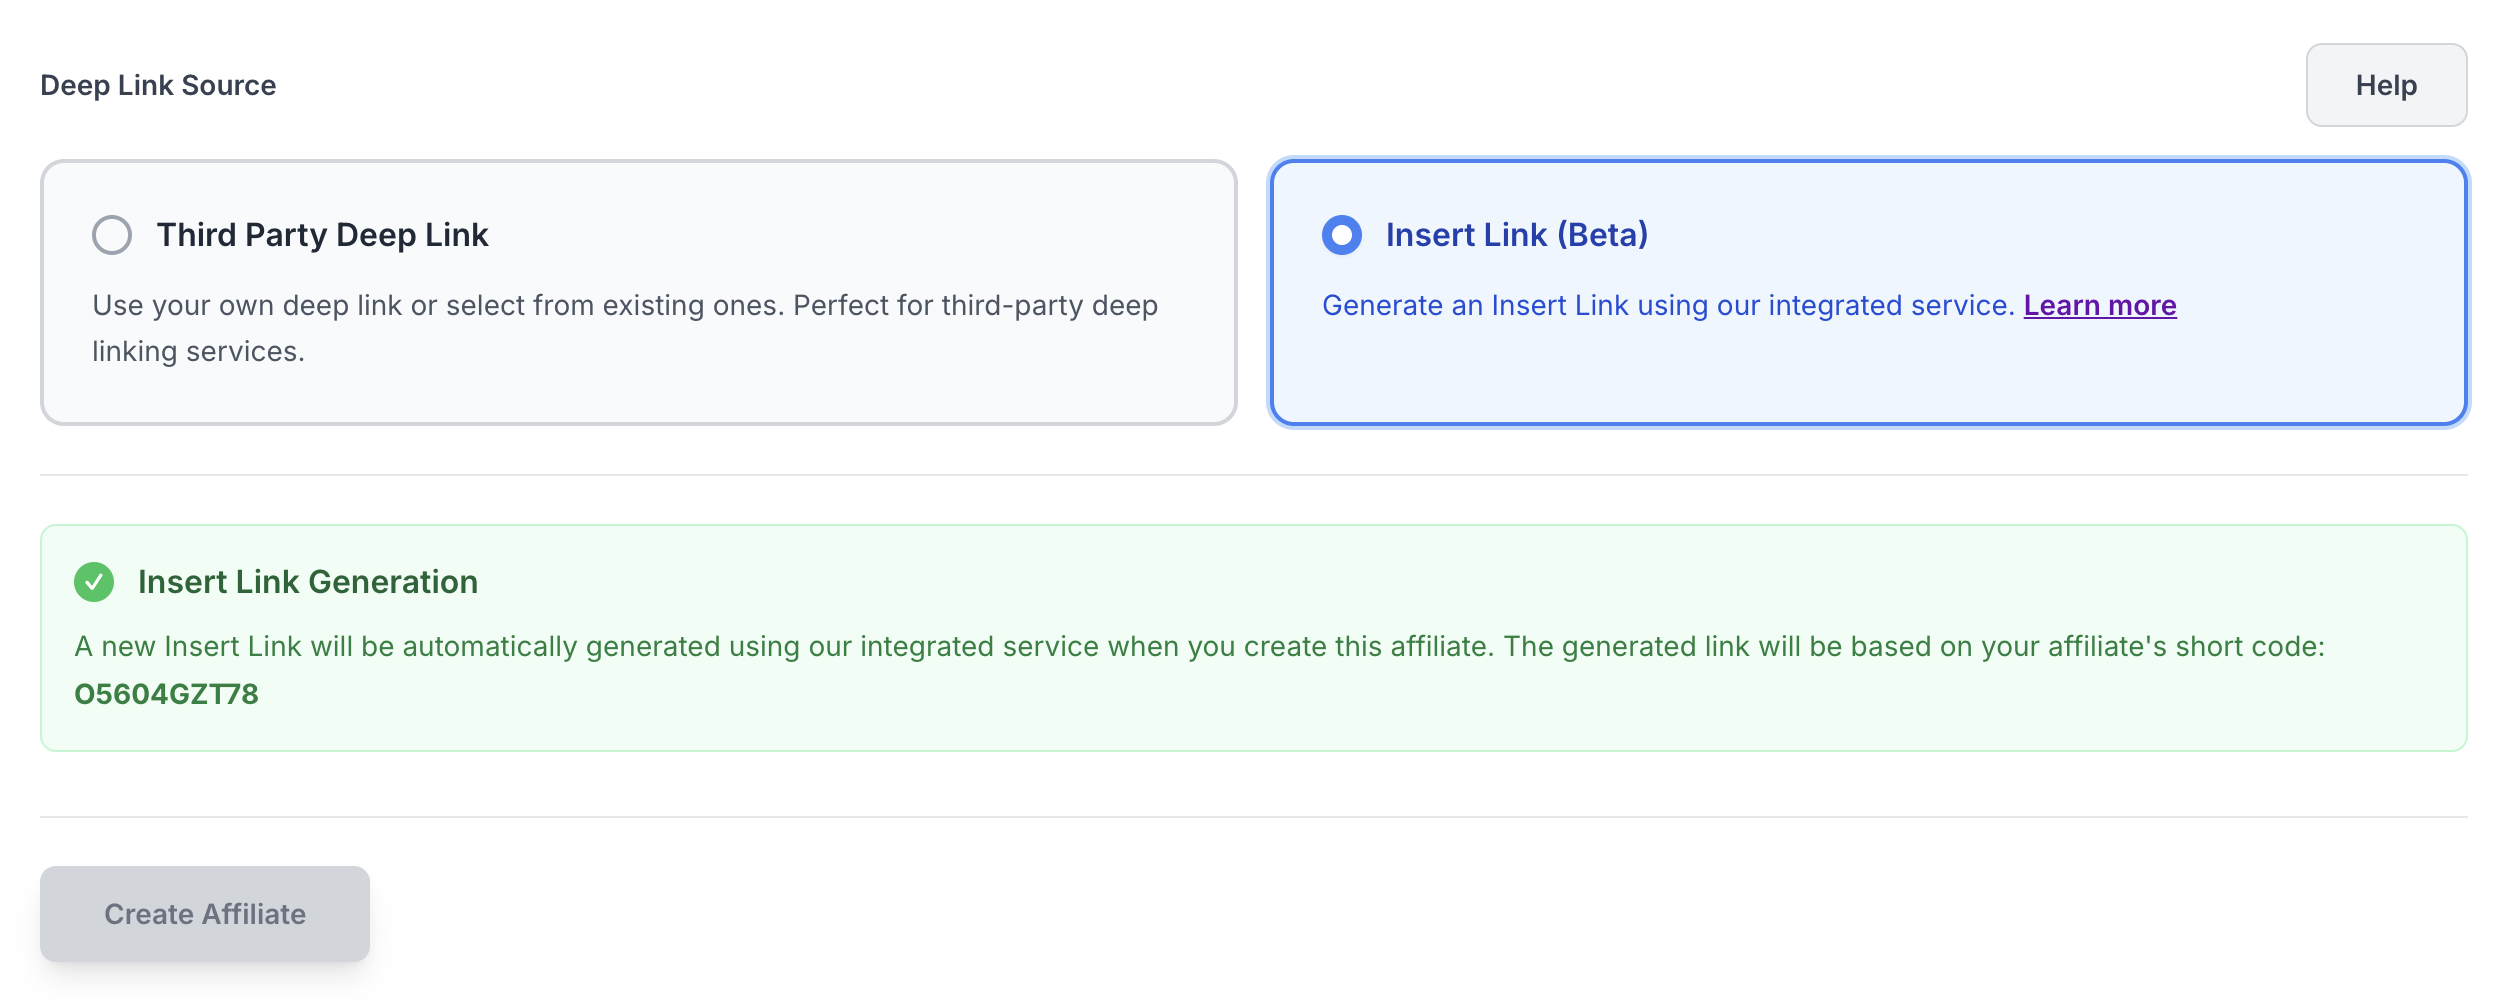This screenshot has height=1008, width=2504.
Task: Click the green checkmark success icon
Action: 94,582
